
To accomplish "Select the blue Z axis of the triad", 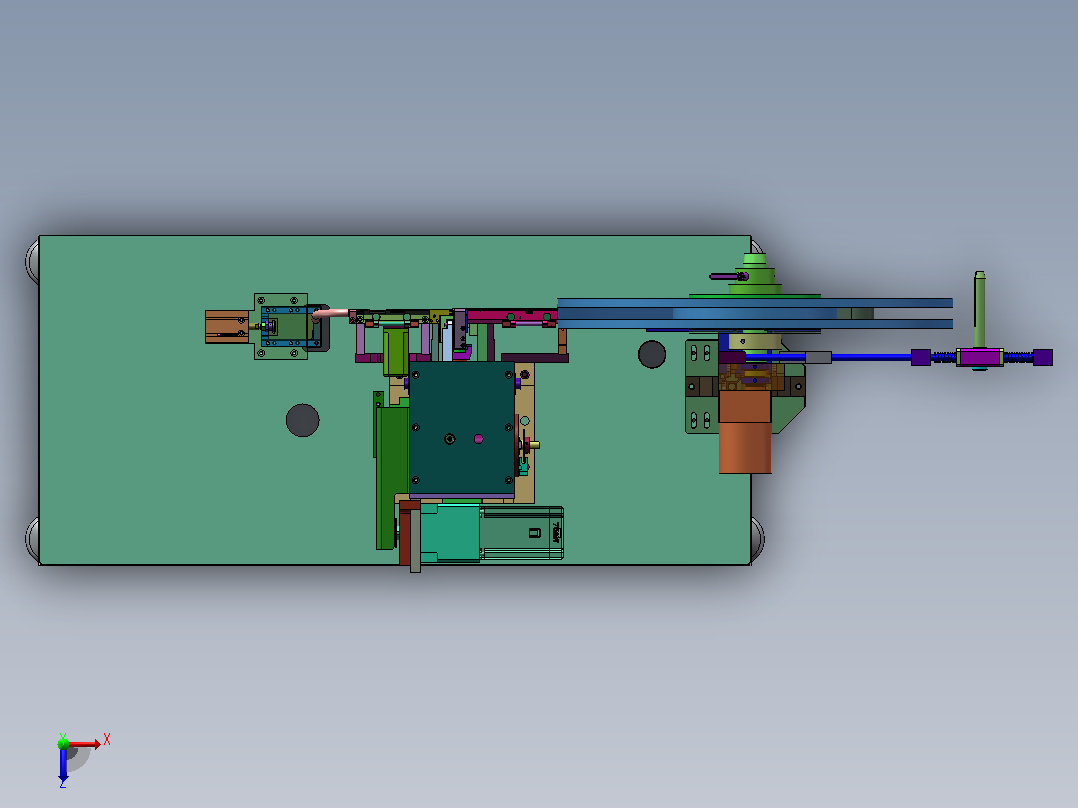I will (63, 764).
